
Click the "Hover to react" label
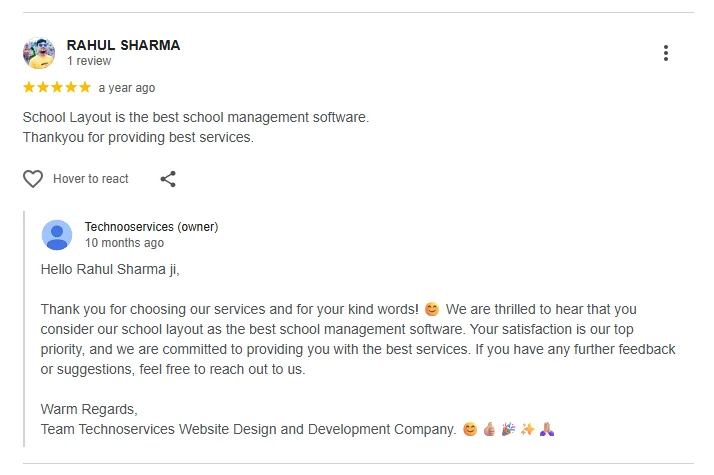pyautogui.click(x=91, y=179)
